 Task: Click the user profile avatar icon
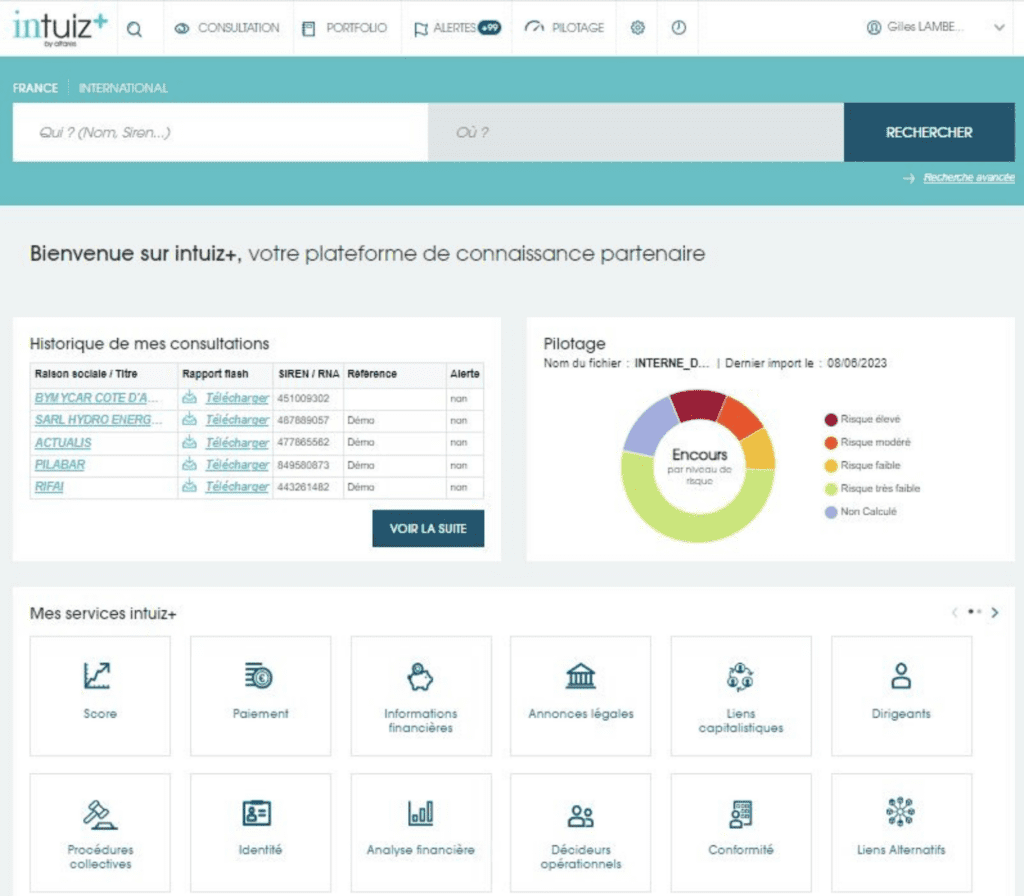(x=873, y=27)
